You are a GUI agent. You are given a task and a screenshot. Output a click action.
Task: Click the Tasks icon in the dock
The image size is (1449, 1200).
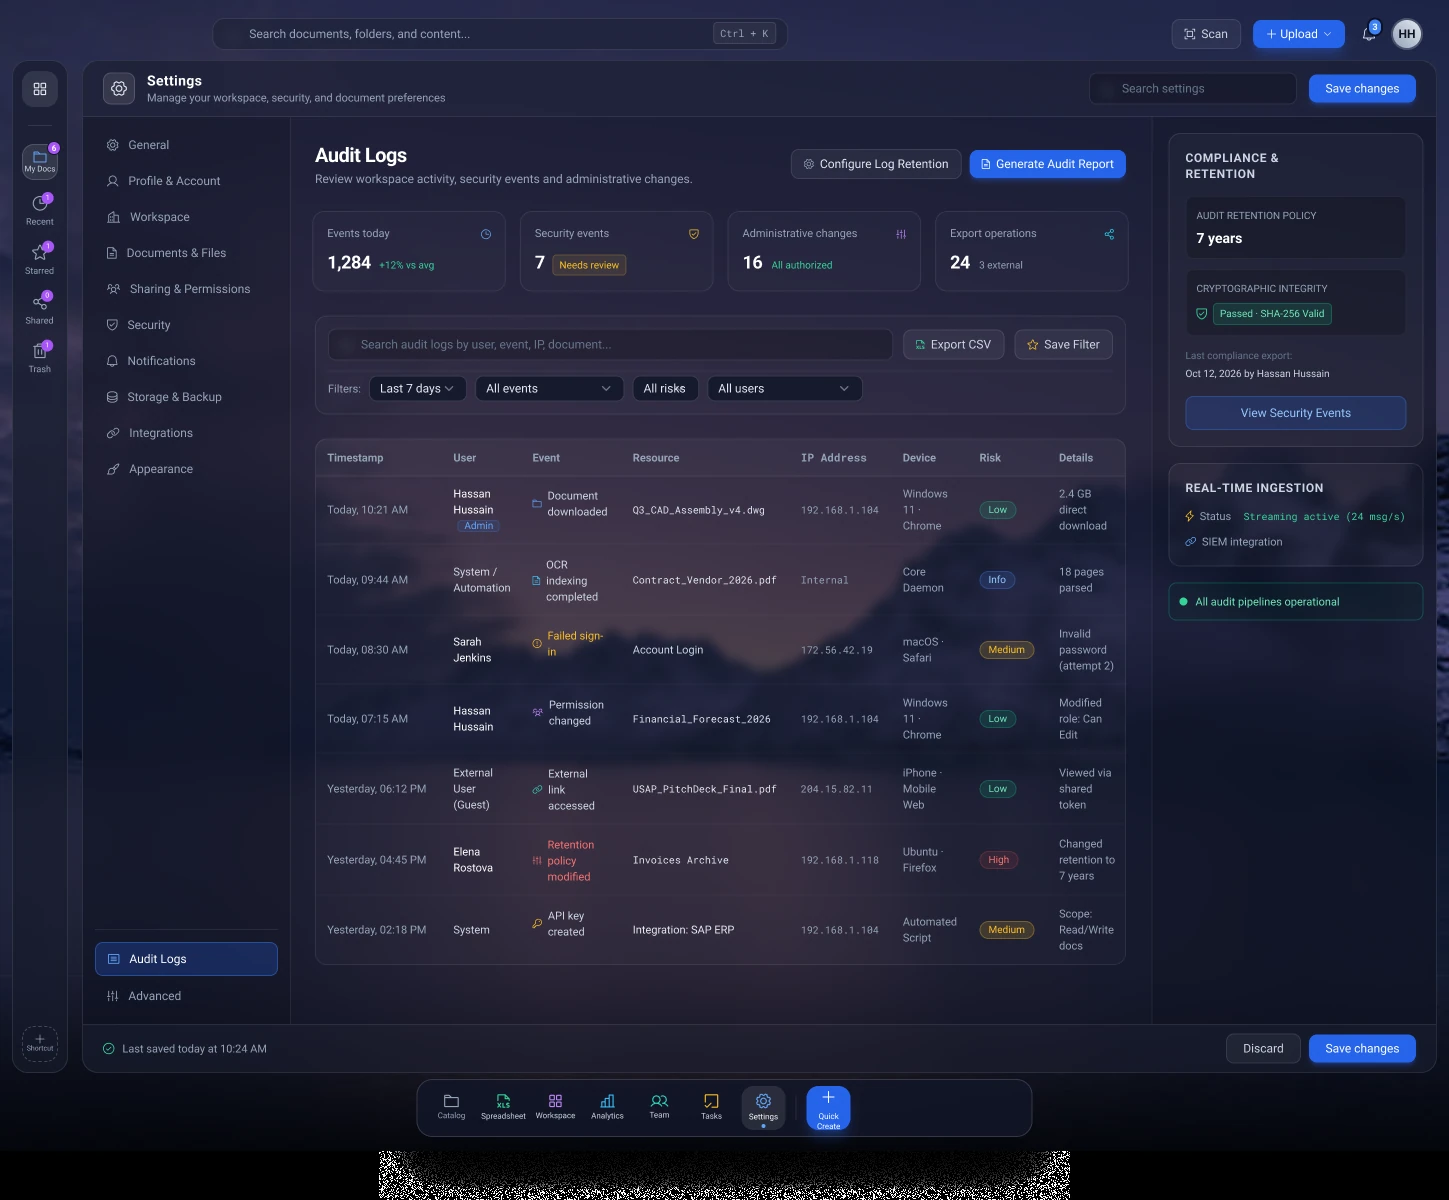(711, 1106)
